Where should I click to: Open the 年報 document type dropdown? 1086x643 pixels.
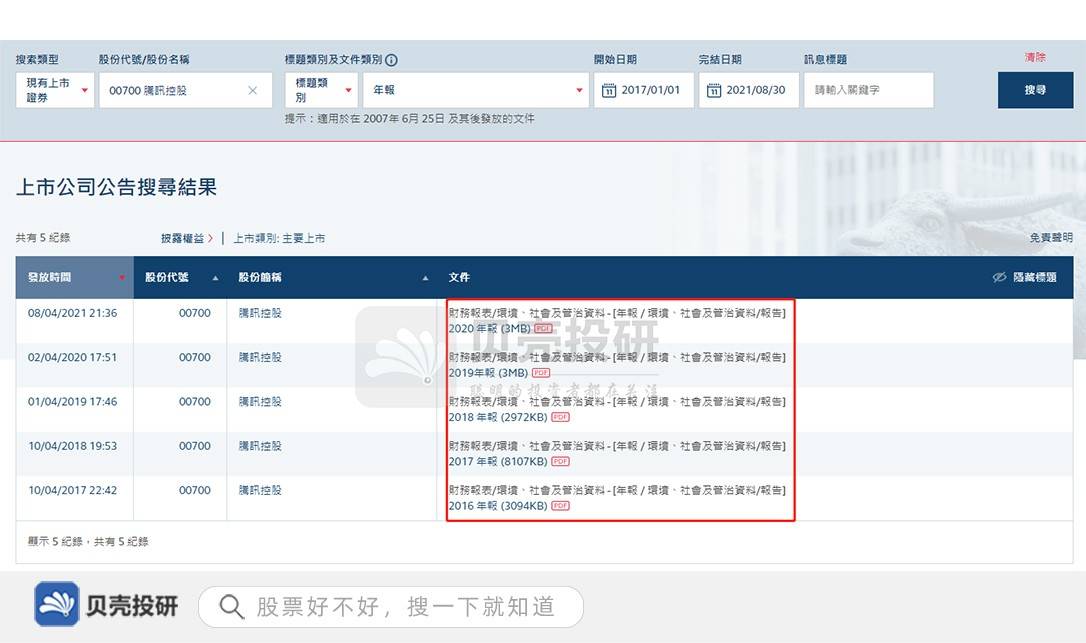[476, 90]
